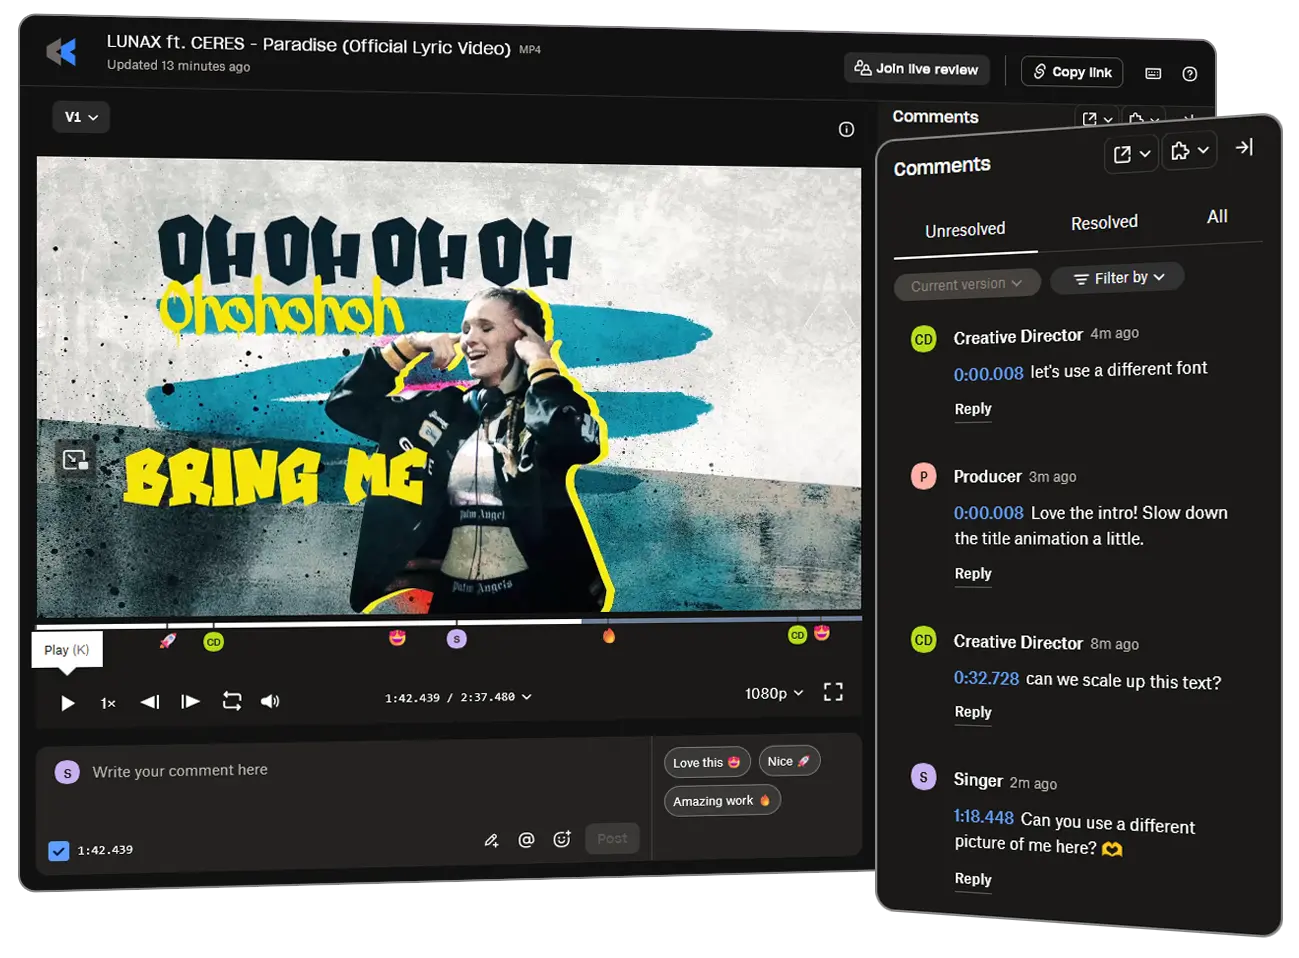Step forward one frame
This screenshot has width=1299, height=958.
(x=190, y=702)
